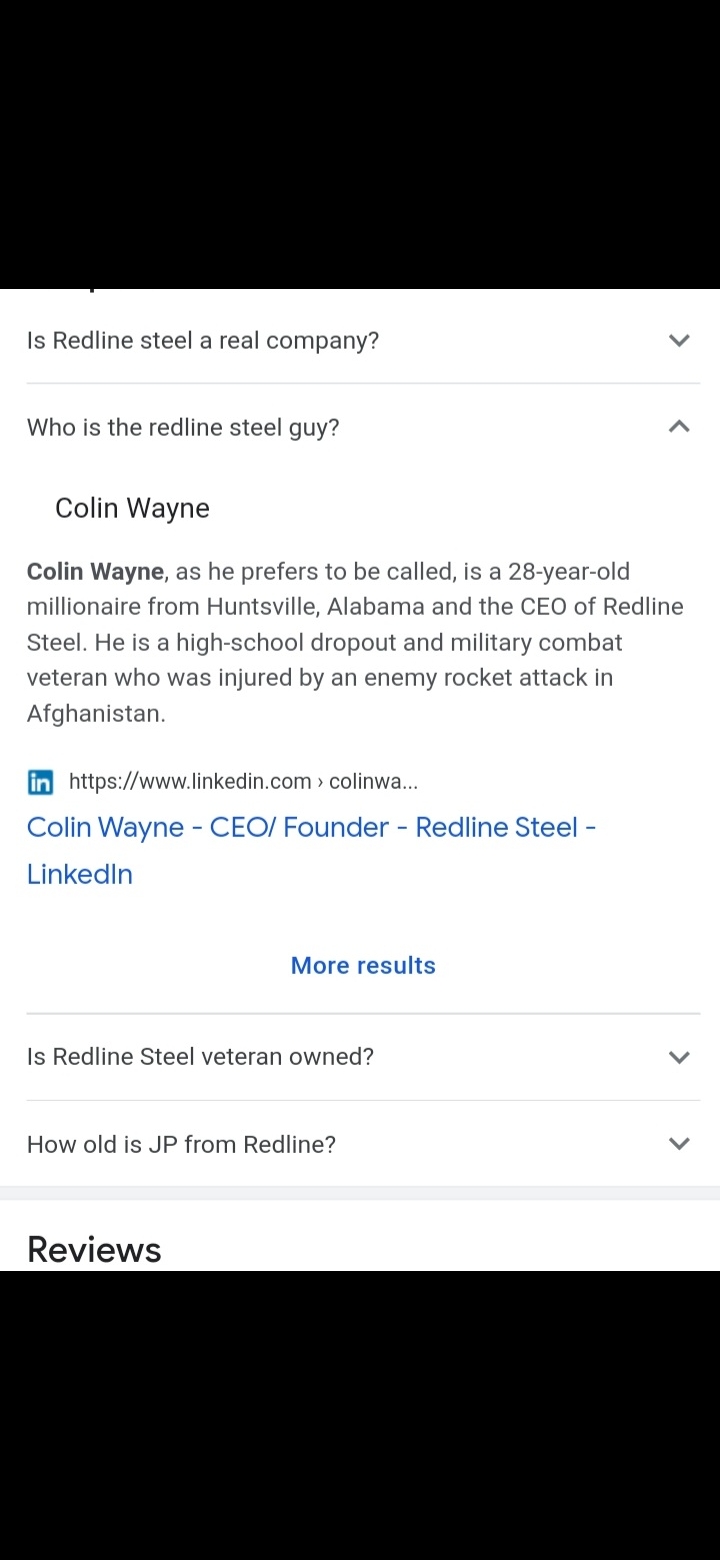The width and height of the screenshot is (720, 1560).
Task: Tap the question "Who is the redline steel guy?"
Action: click(x=183, y=427)
